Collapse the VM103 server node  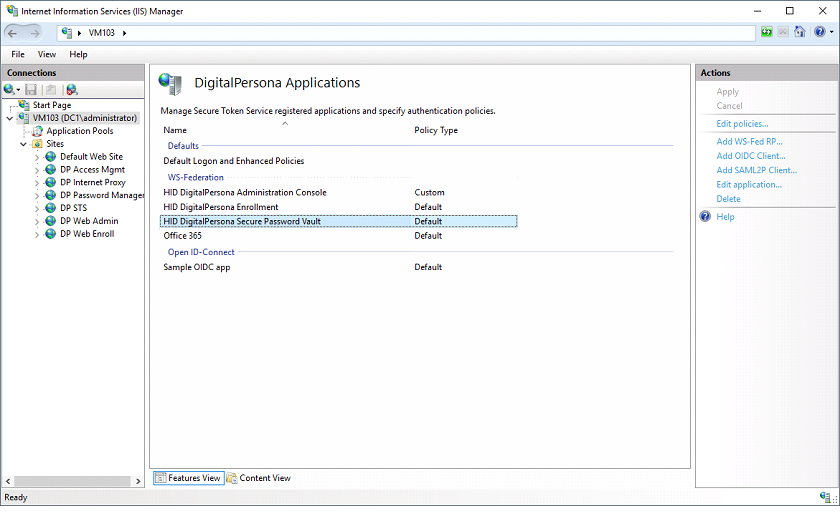point(9,118)
